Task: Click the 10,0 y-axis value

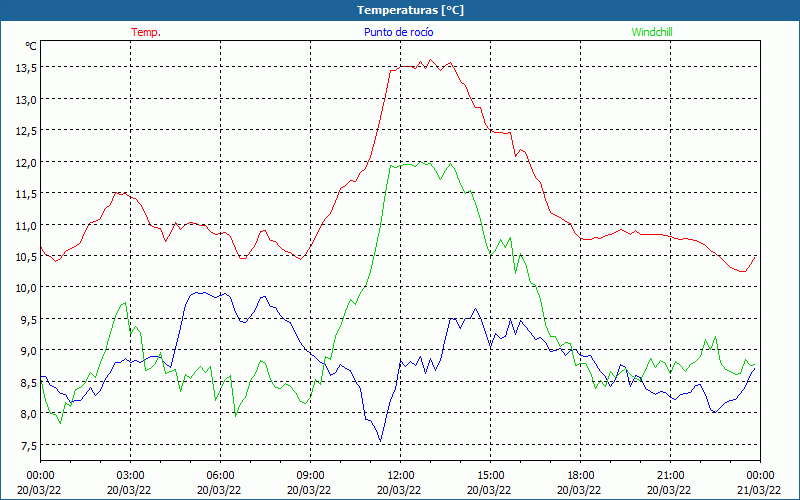Action: click(x=26, y=289)
